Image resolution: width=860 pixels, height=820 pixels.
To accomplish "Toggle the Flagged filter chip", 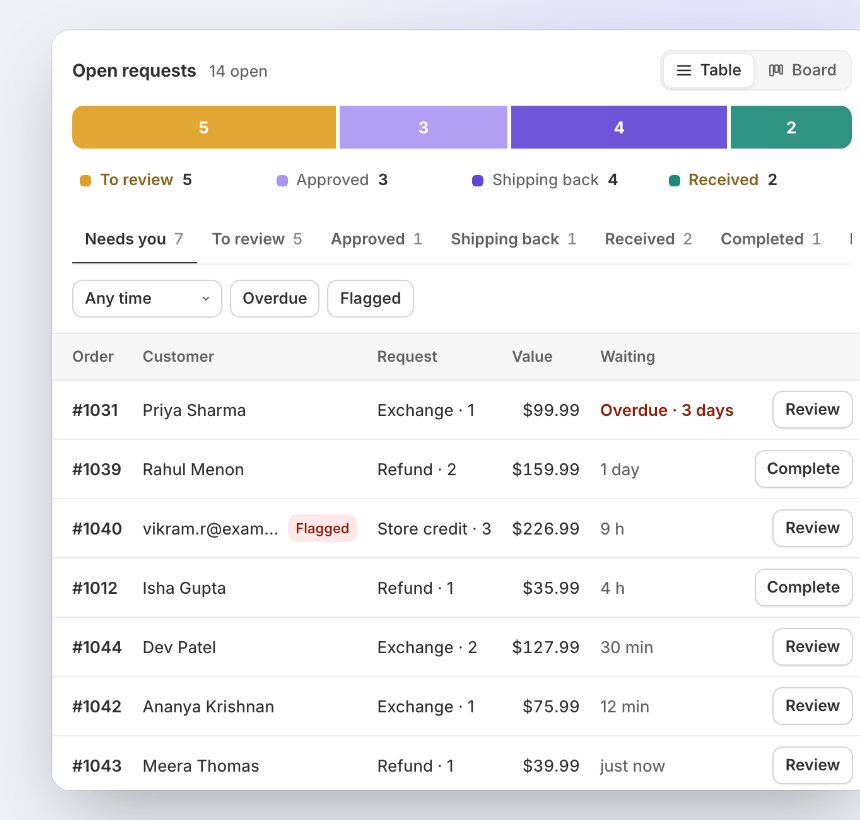I will (x=370, y=298).
